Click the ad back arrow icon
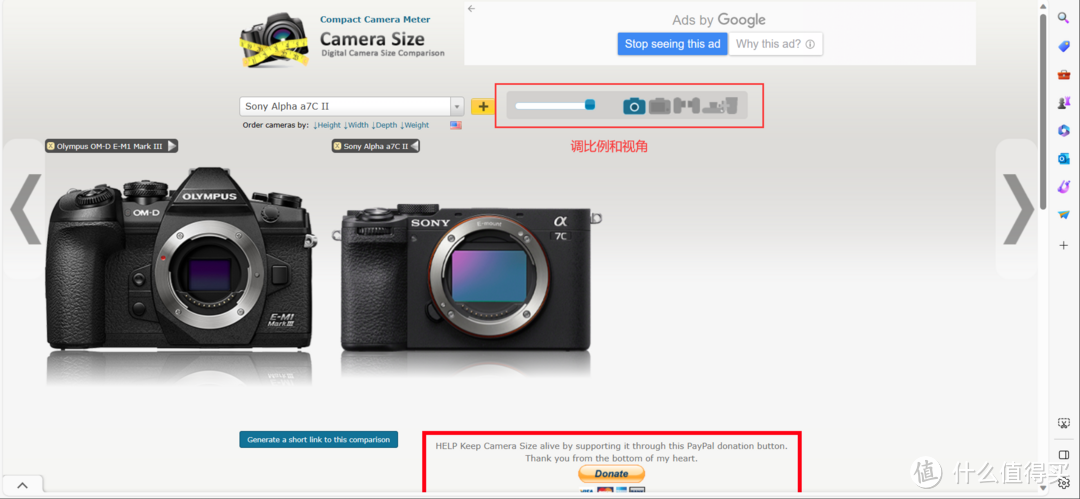 [471, 8]
